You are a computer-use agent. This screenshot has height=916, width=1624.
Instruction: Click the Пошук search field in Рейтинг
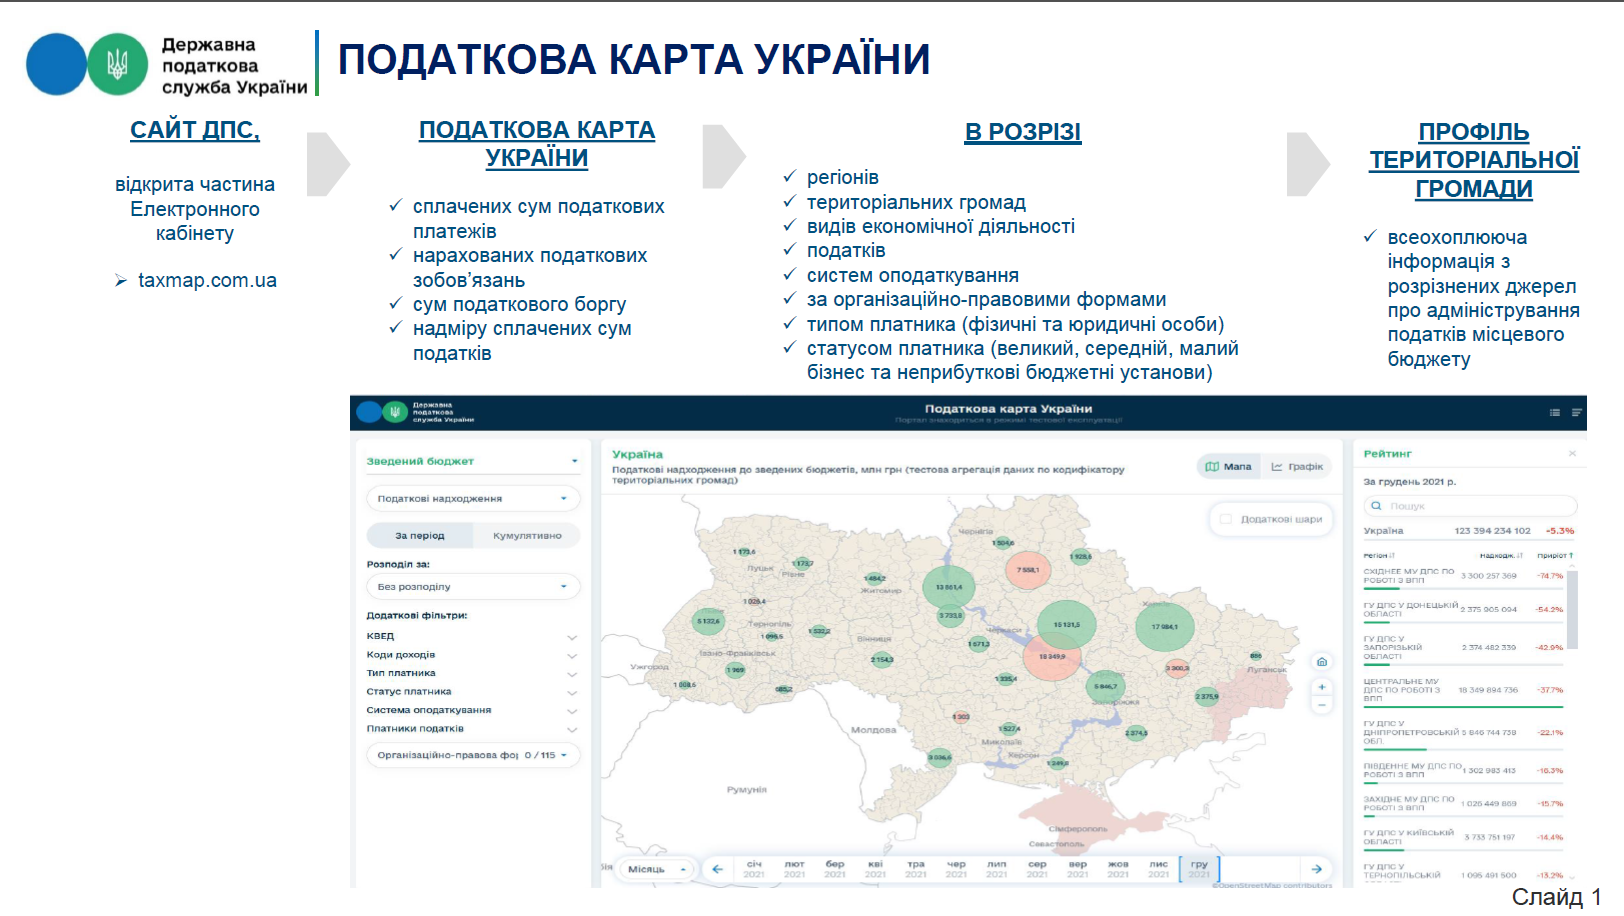[x=1470, y=506]
